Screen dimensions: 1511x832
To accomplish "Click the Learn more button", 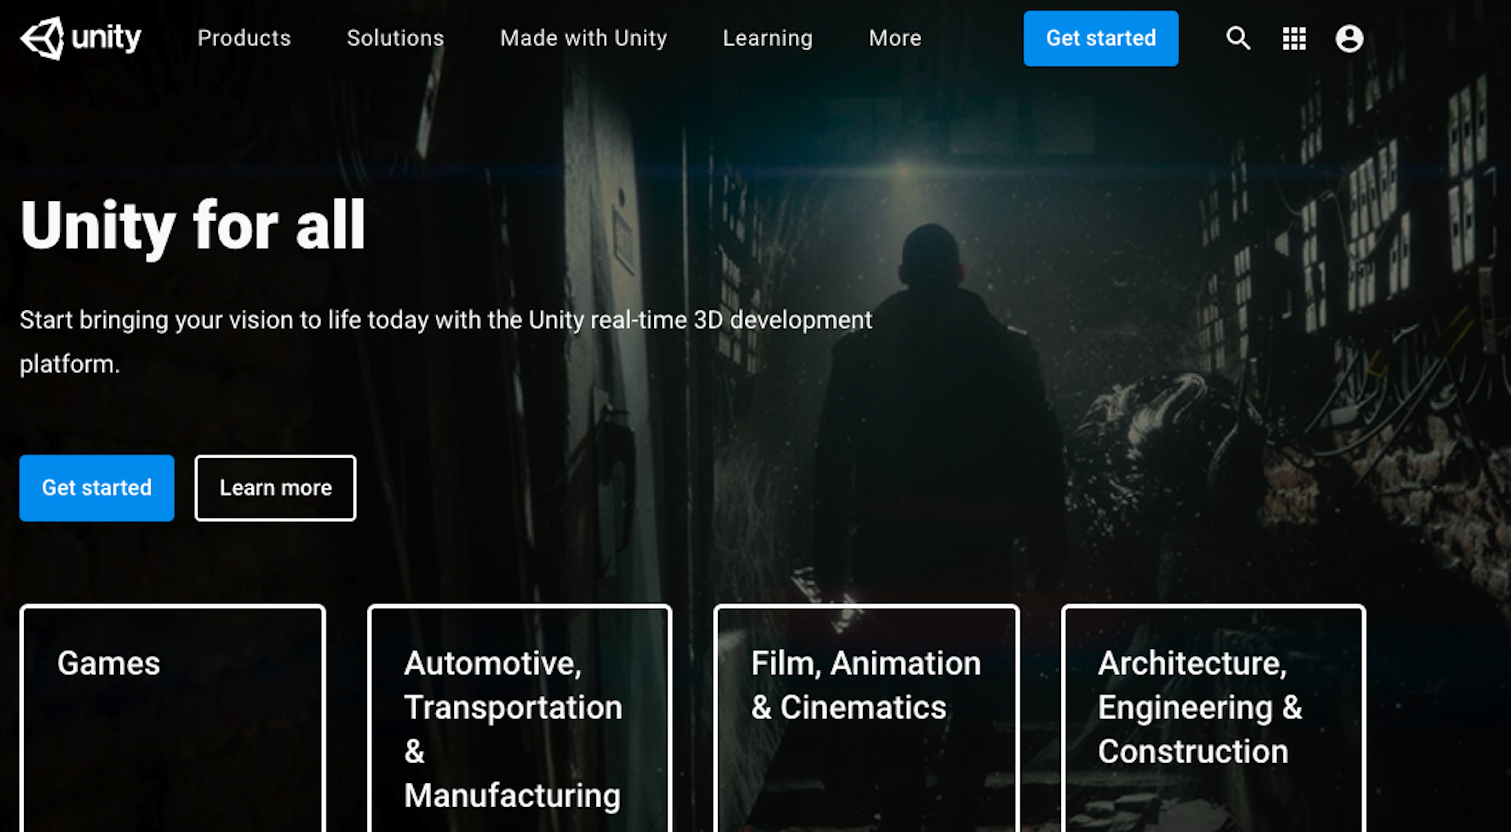I will click(275, 488).
